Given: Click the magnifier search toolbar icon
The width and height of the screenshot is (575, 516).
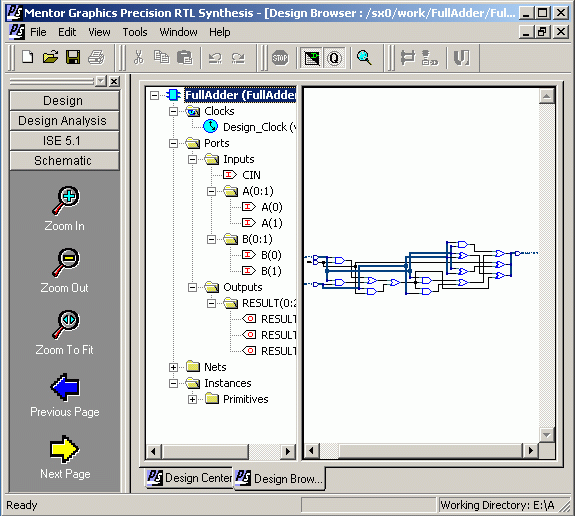Looking at the screenshot, I should pos(364,58).
